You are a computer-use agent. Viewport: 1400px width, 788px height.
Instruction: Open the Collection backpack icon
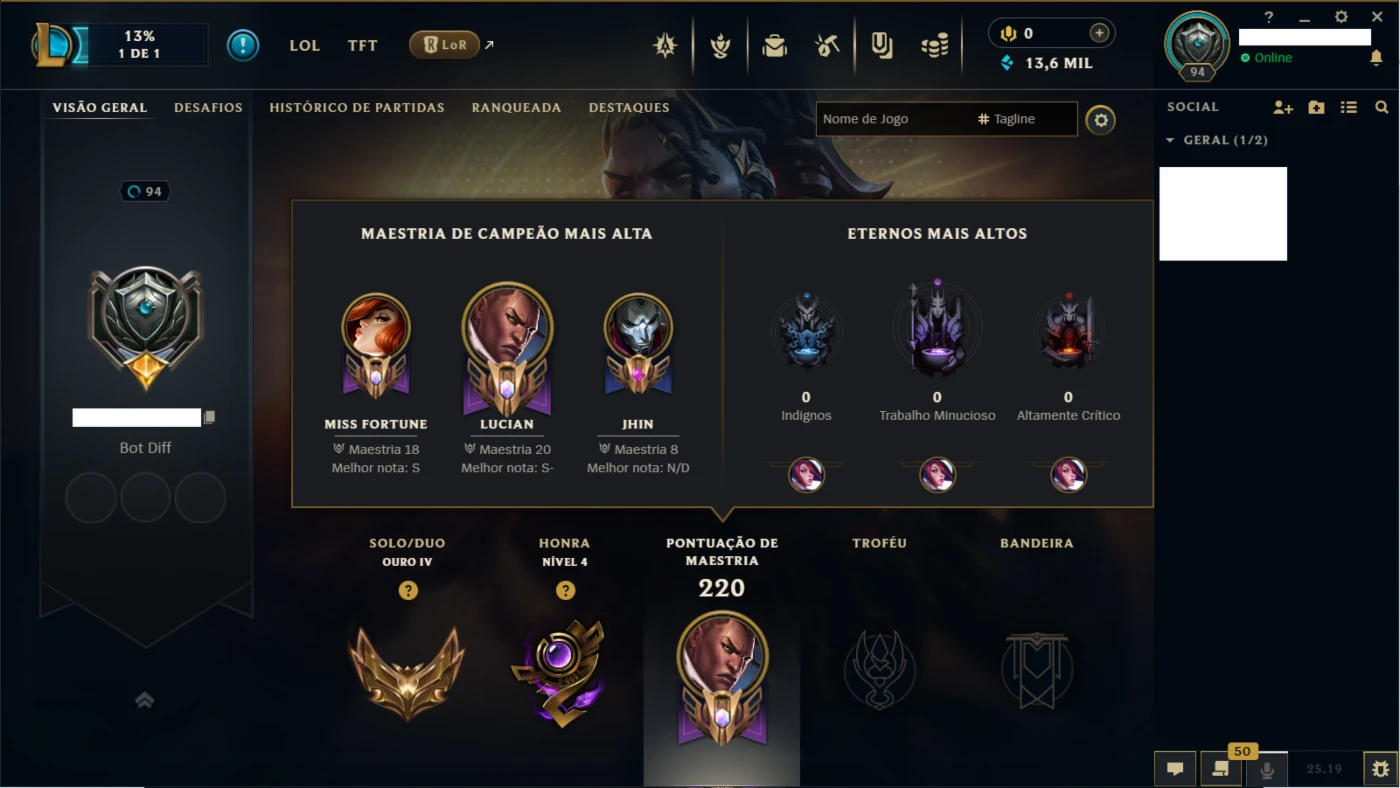[x=774, y=45]
